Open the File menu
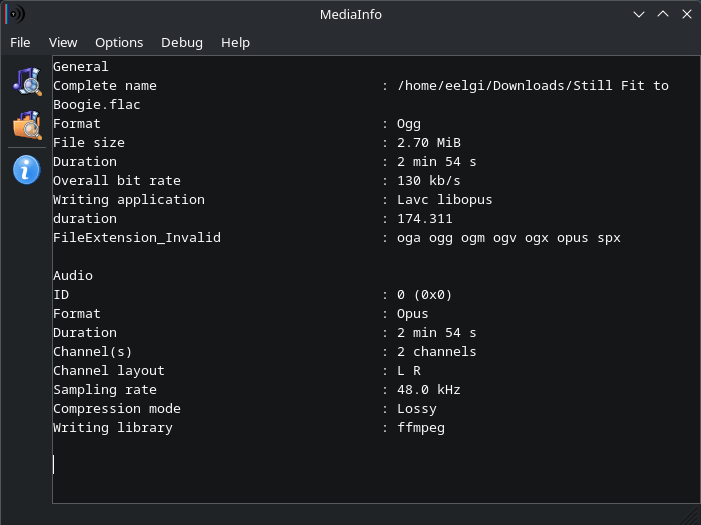Viewport: 701px width, 525px height. click(x=20, y=42)
